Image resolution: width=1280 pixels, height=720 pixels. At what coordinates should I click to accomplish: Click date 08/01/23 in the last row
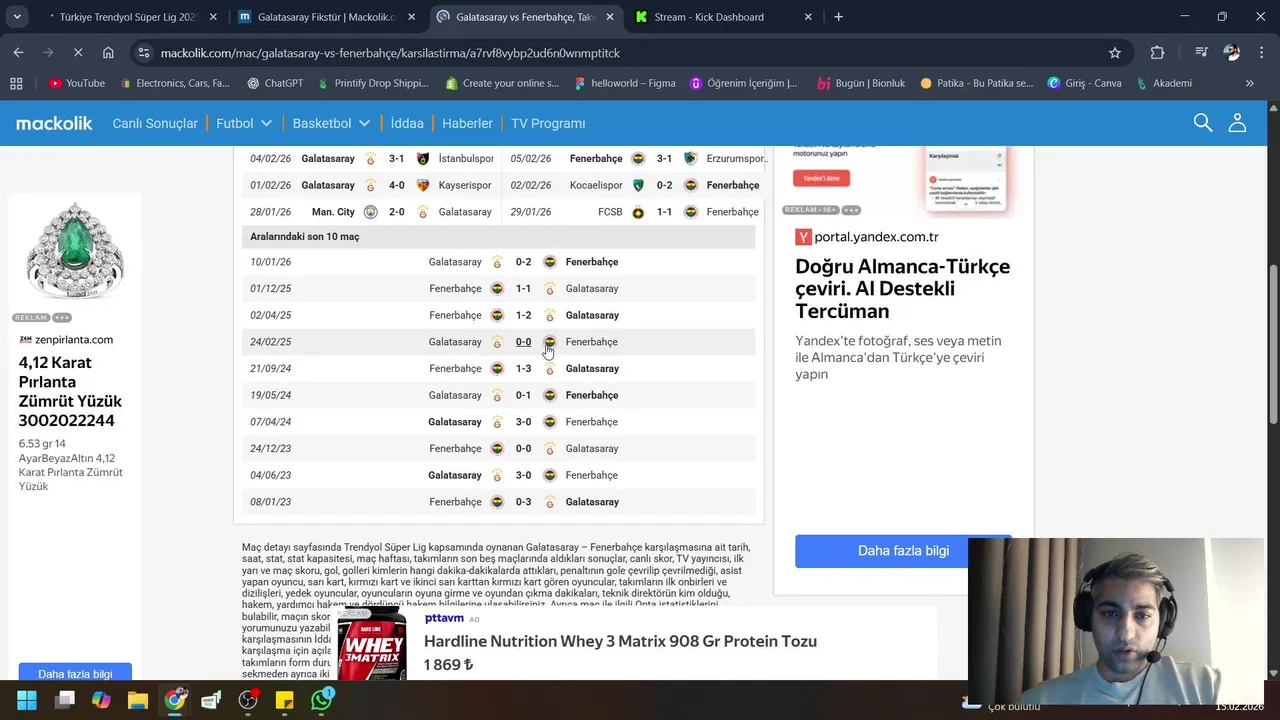pyautogui.click(x=270, y=502)
